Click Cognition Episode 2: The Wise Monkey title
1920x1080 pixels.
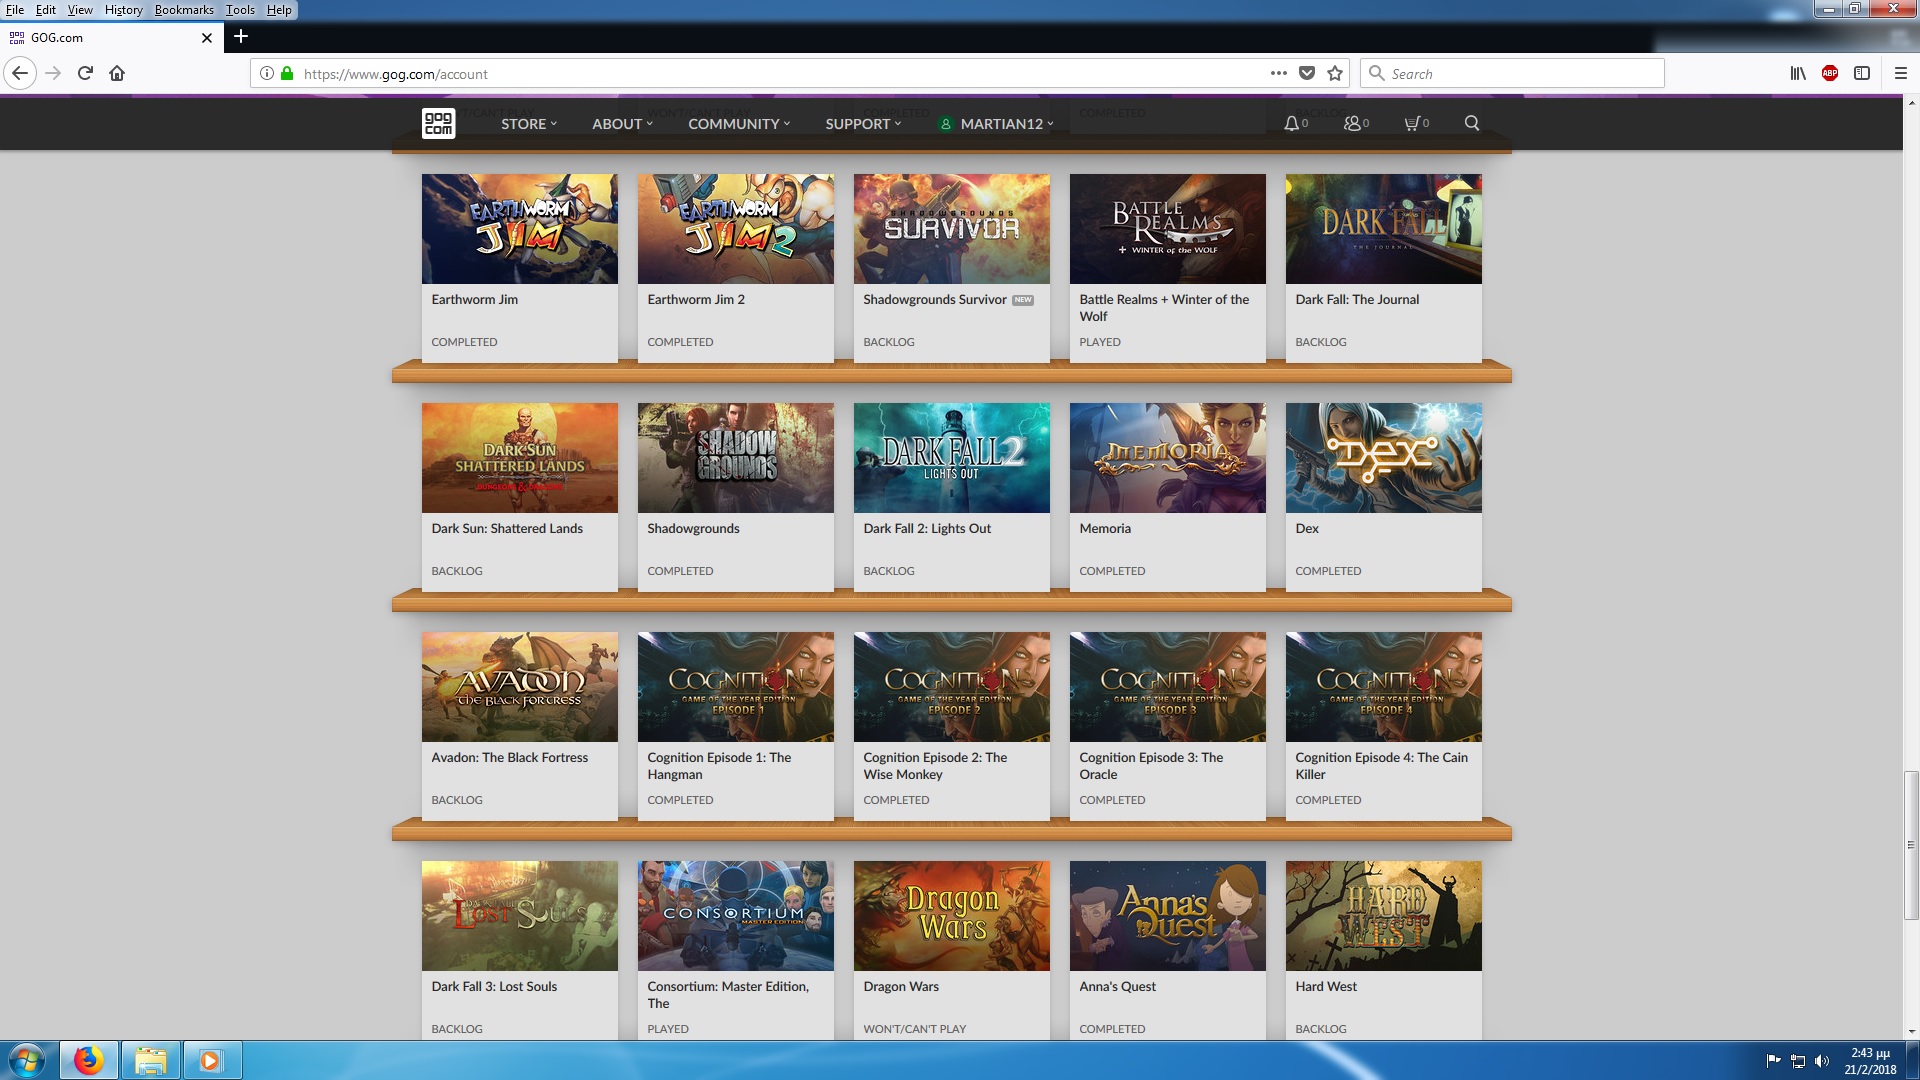pos(935,766)
